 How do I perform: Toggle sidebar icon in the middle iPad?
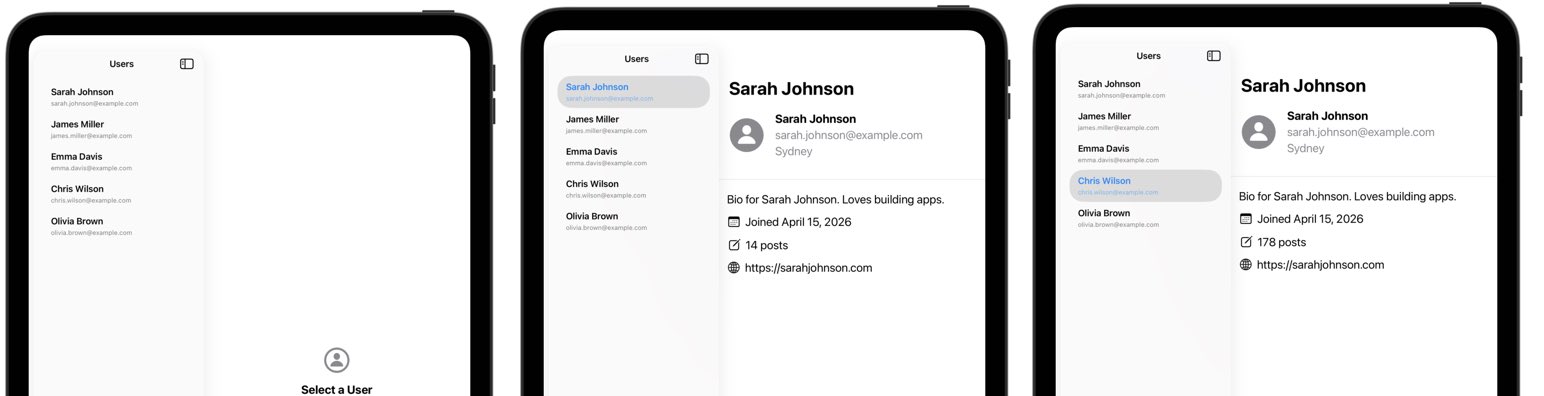pos(702,59)
